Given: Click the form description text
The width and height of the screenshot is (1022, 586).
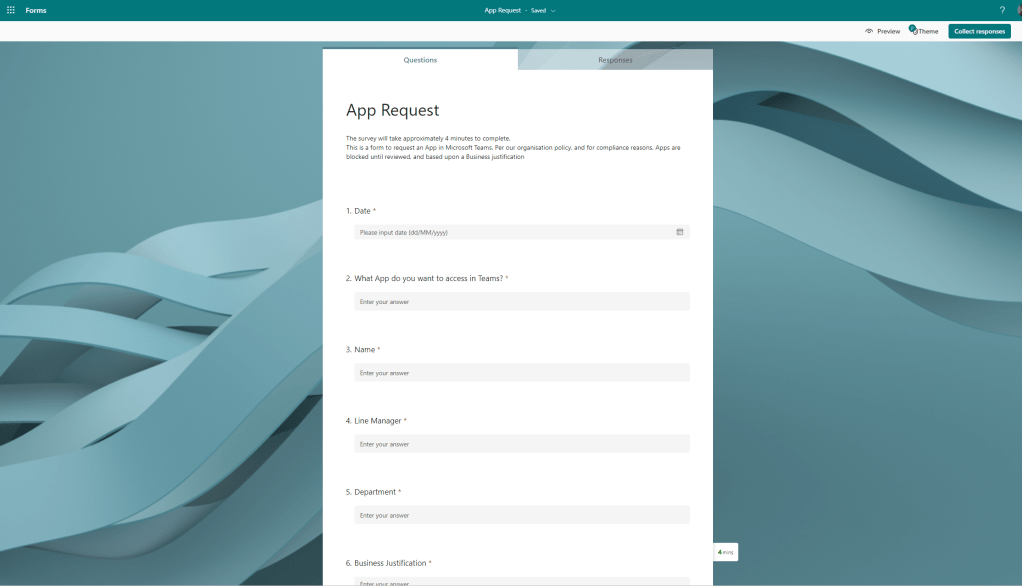Looking at the screenshot, I should 513,148.
